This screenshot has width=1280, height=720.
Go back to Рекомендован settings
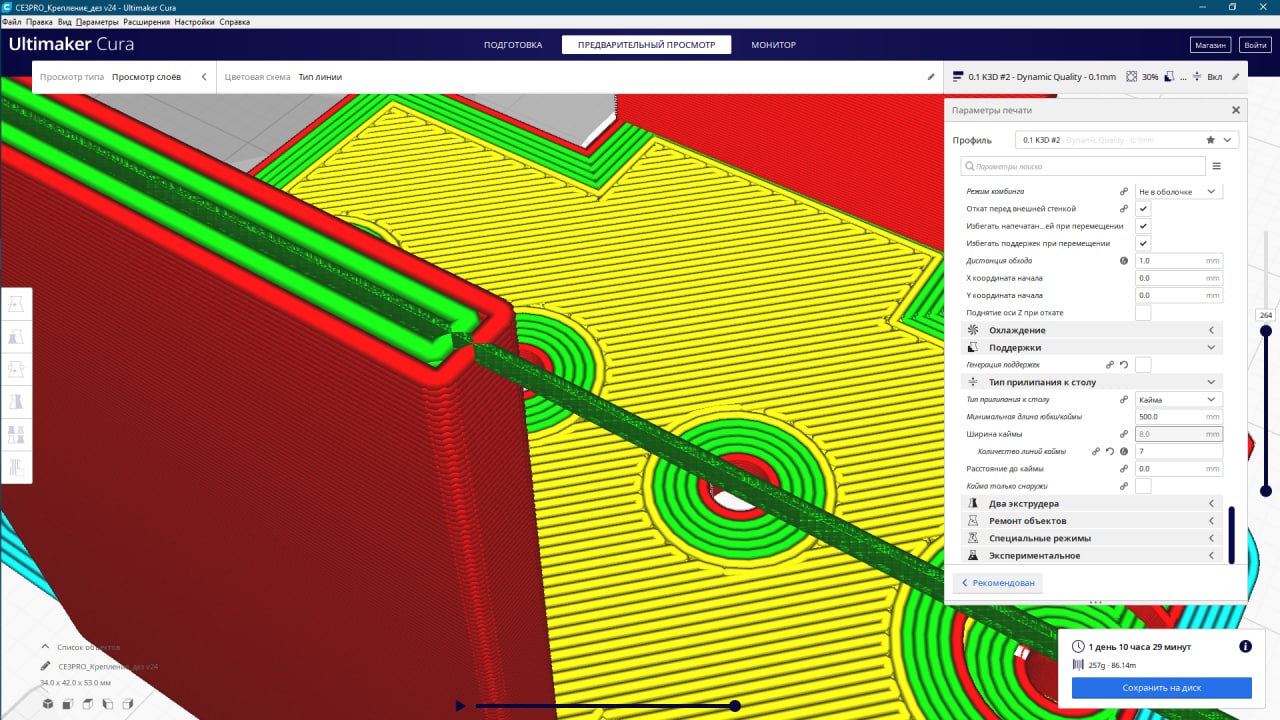coord(997,583)
